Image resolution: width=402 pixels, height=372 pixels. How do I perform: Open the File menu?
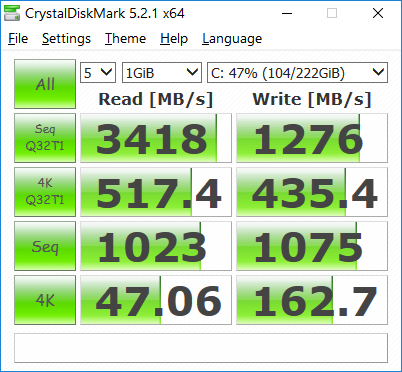[18, 39]
